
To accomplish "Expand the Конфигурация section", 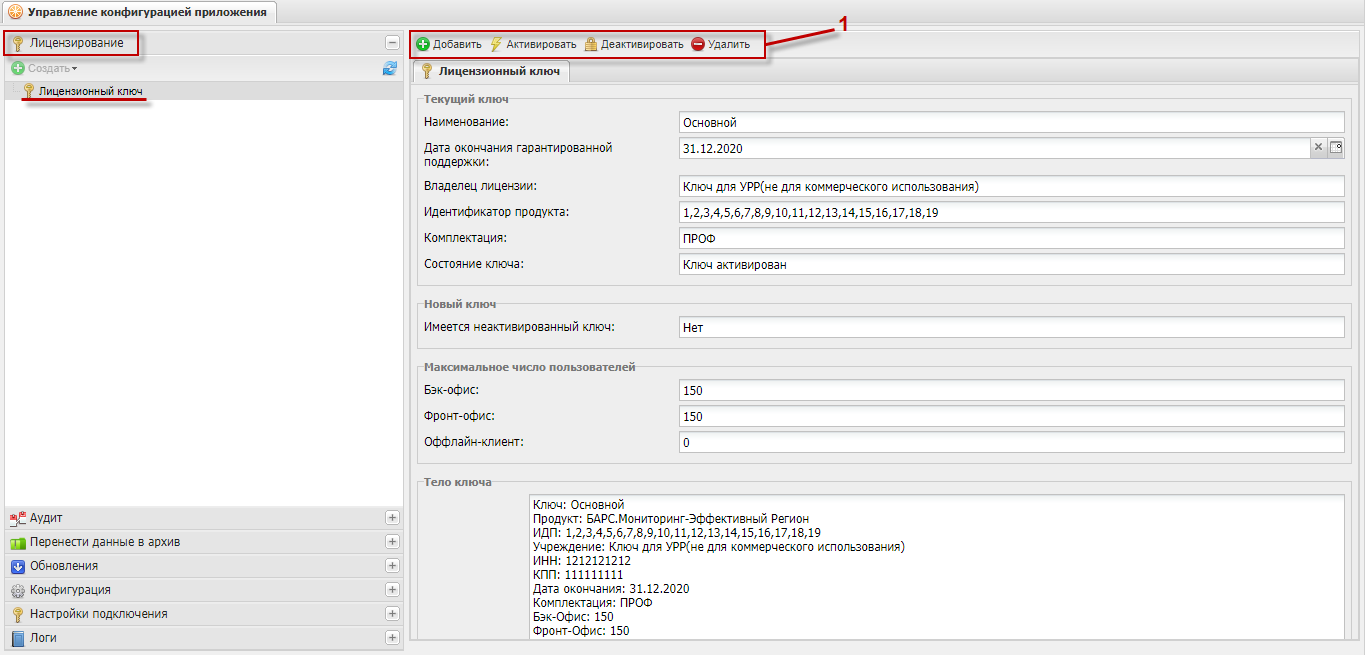I will pos(392,590).
